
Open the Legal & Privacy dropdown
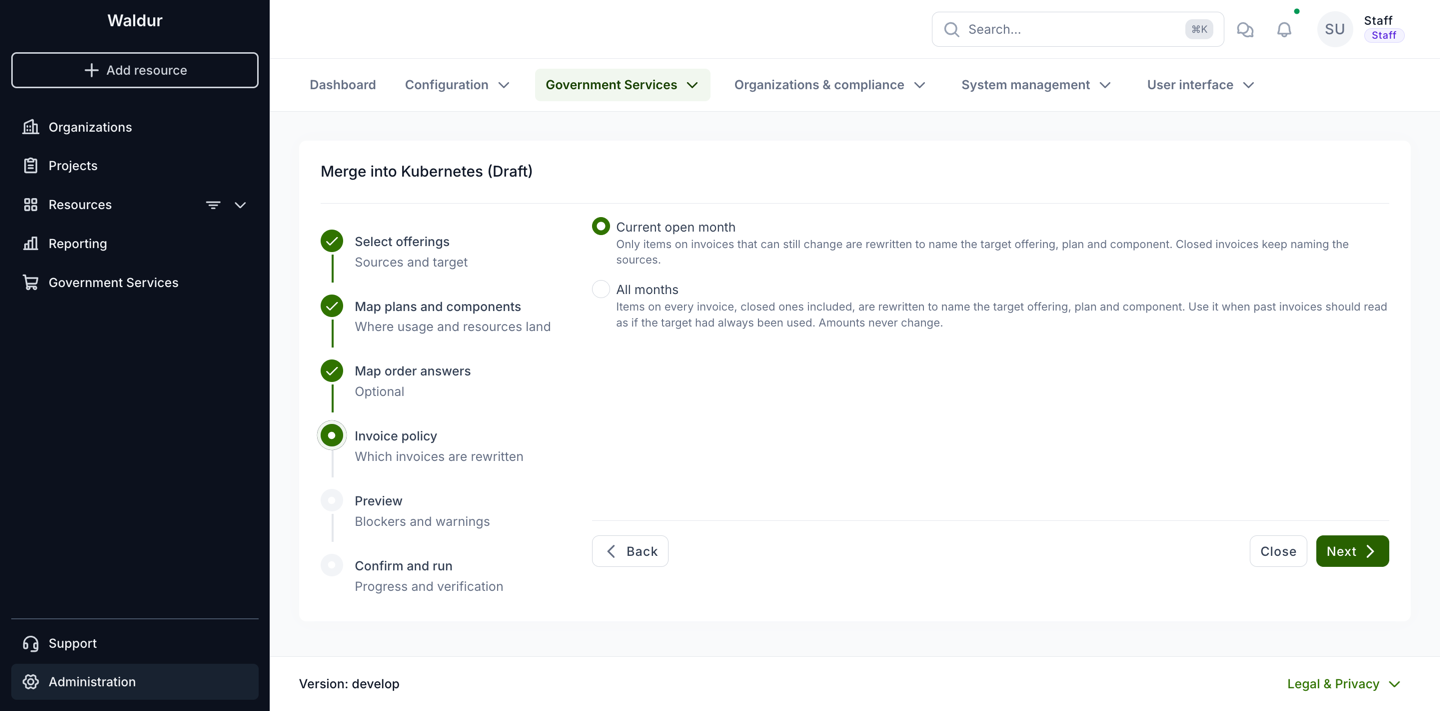click(x=1343, y=684)
